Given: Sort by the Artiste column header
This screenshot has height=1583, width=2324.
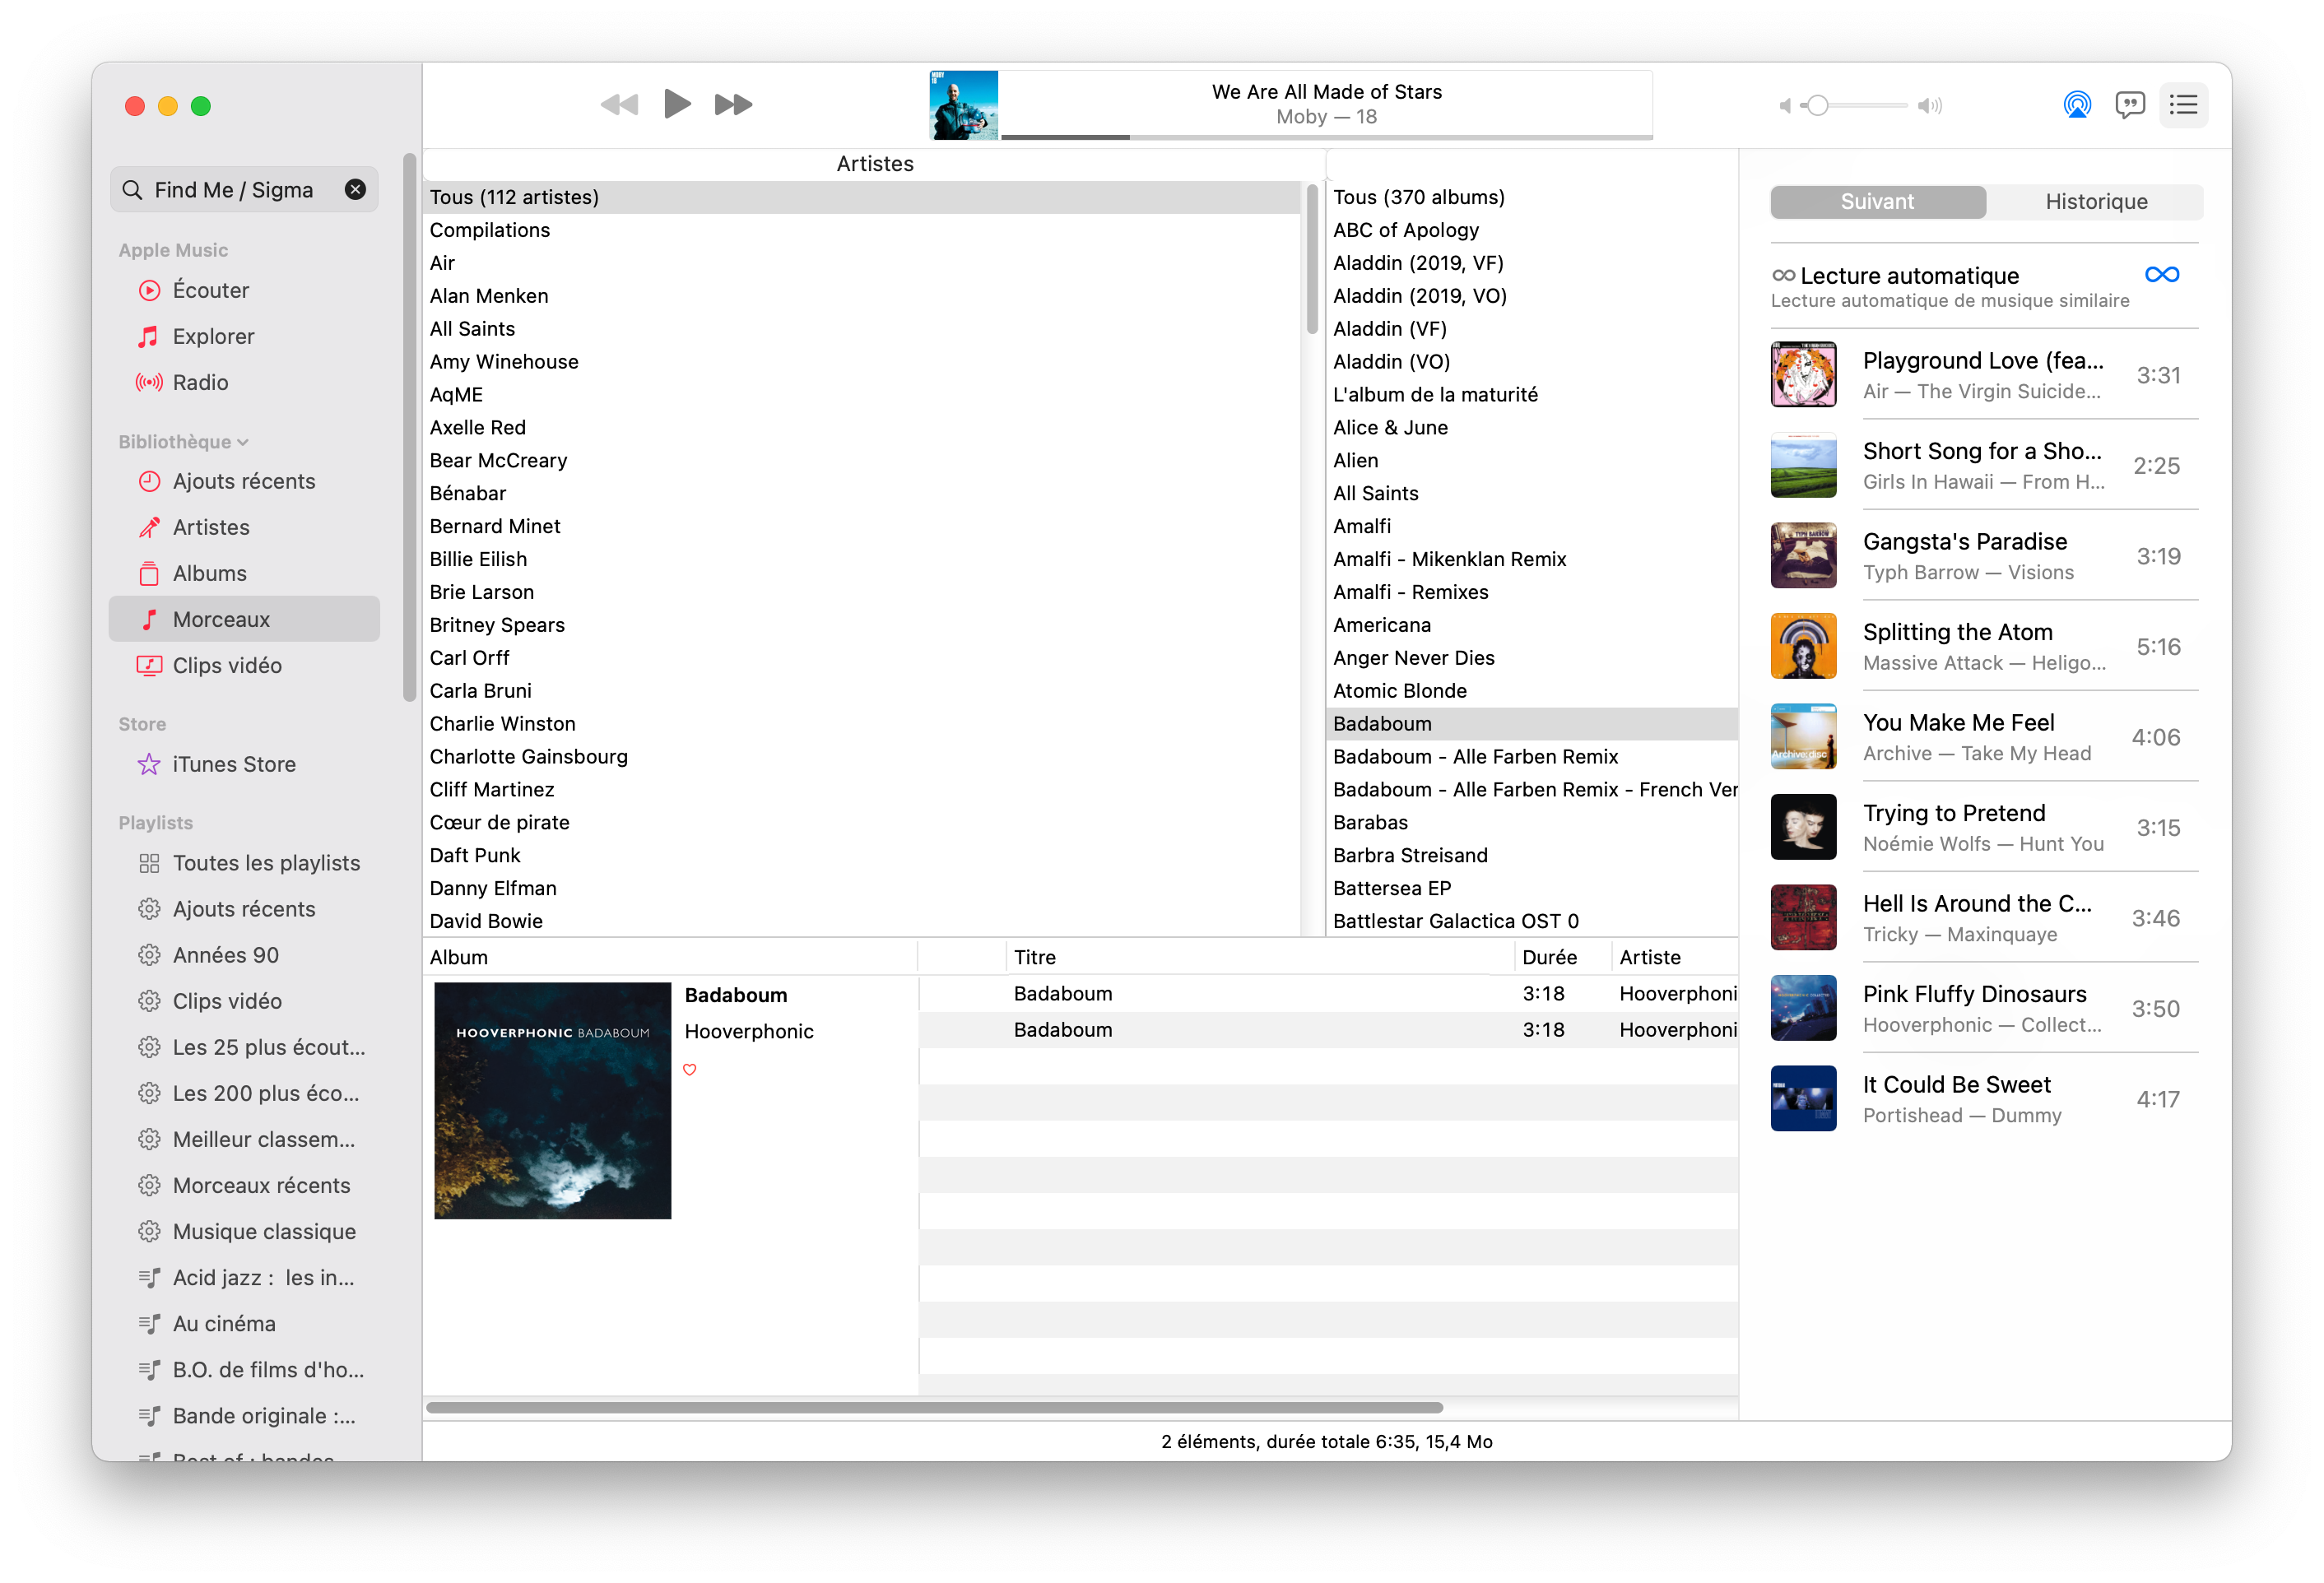Looking at the screenshot, I should pos(1675,957).
